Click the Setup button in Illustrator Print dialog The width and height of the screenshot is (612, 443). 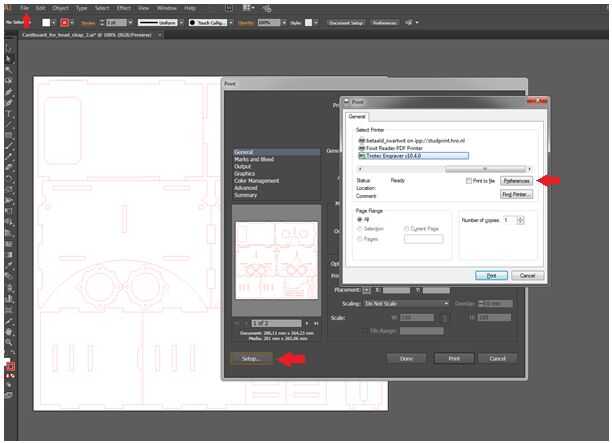[x=251, y=358]
